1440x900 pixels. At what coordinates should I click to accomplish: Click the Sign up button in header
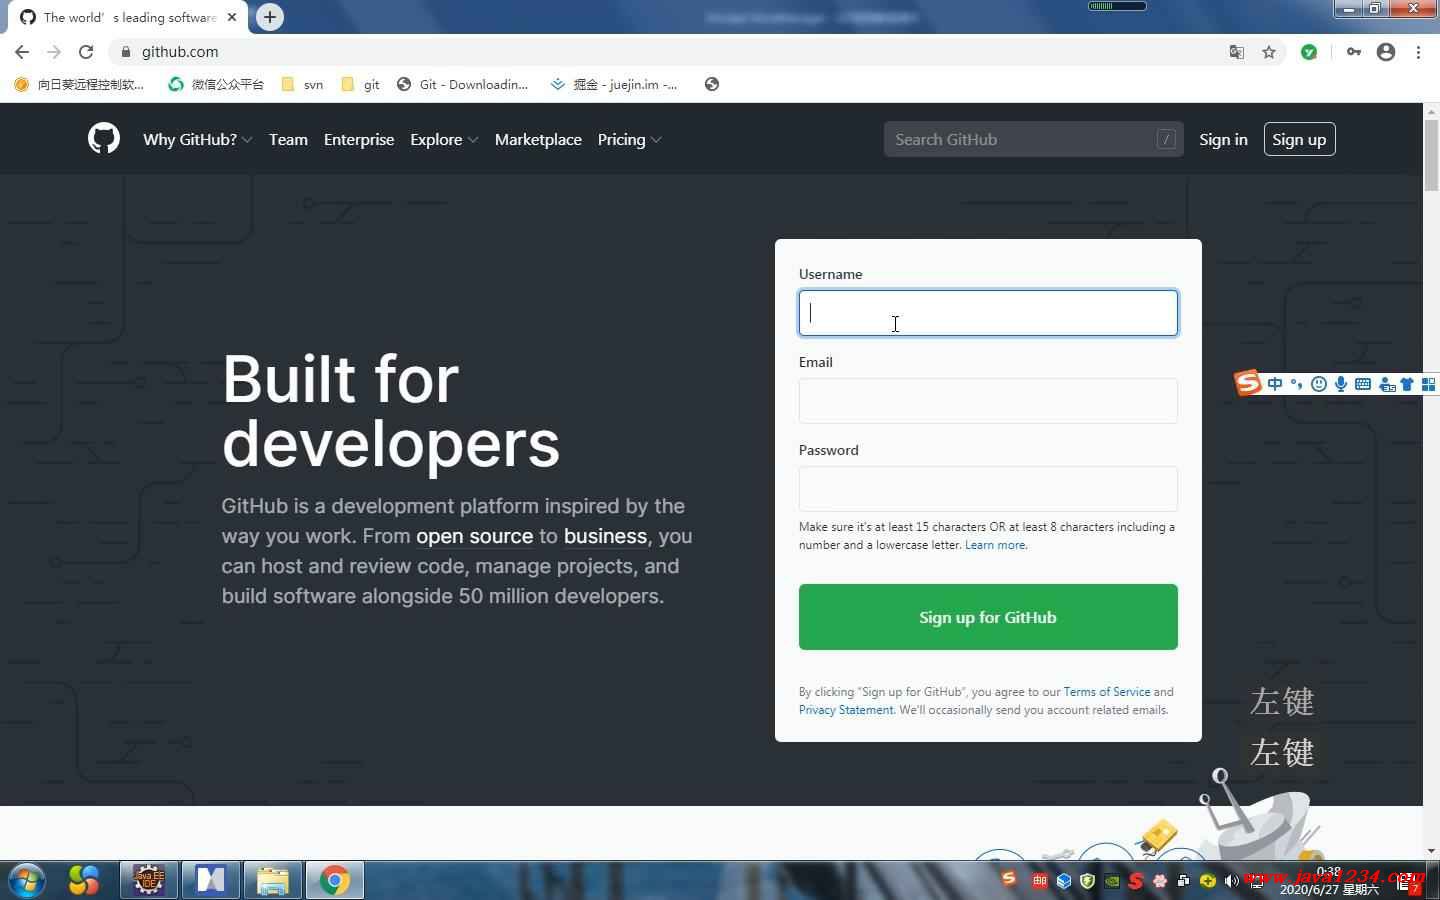1299,140
